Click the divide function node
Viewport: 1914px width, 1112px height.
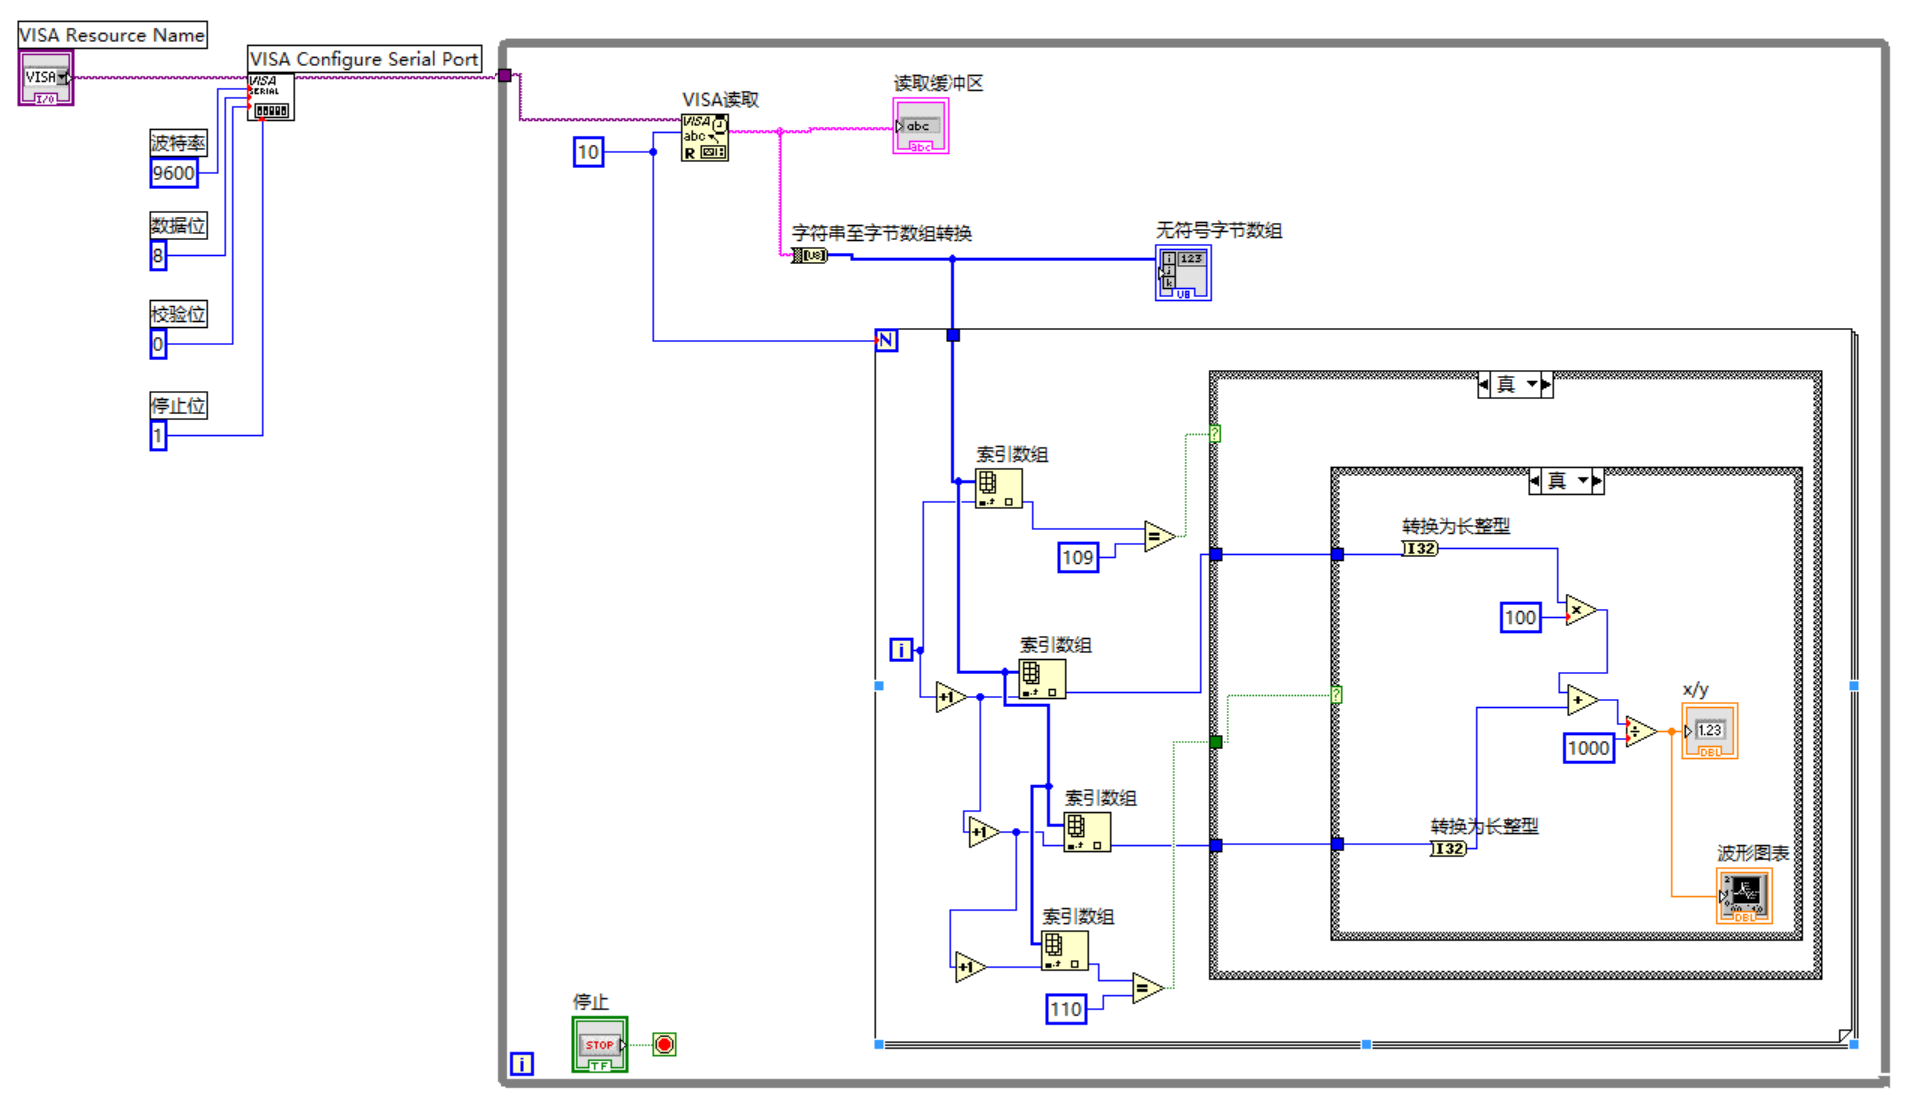pos(1640,731)
